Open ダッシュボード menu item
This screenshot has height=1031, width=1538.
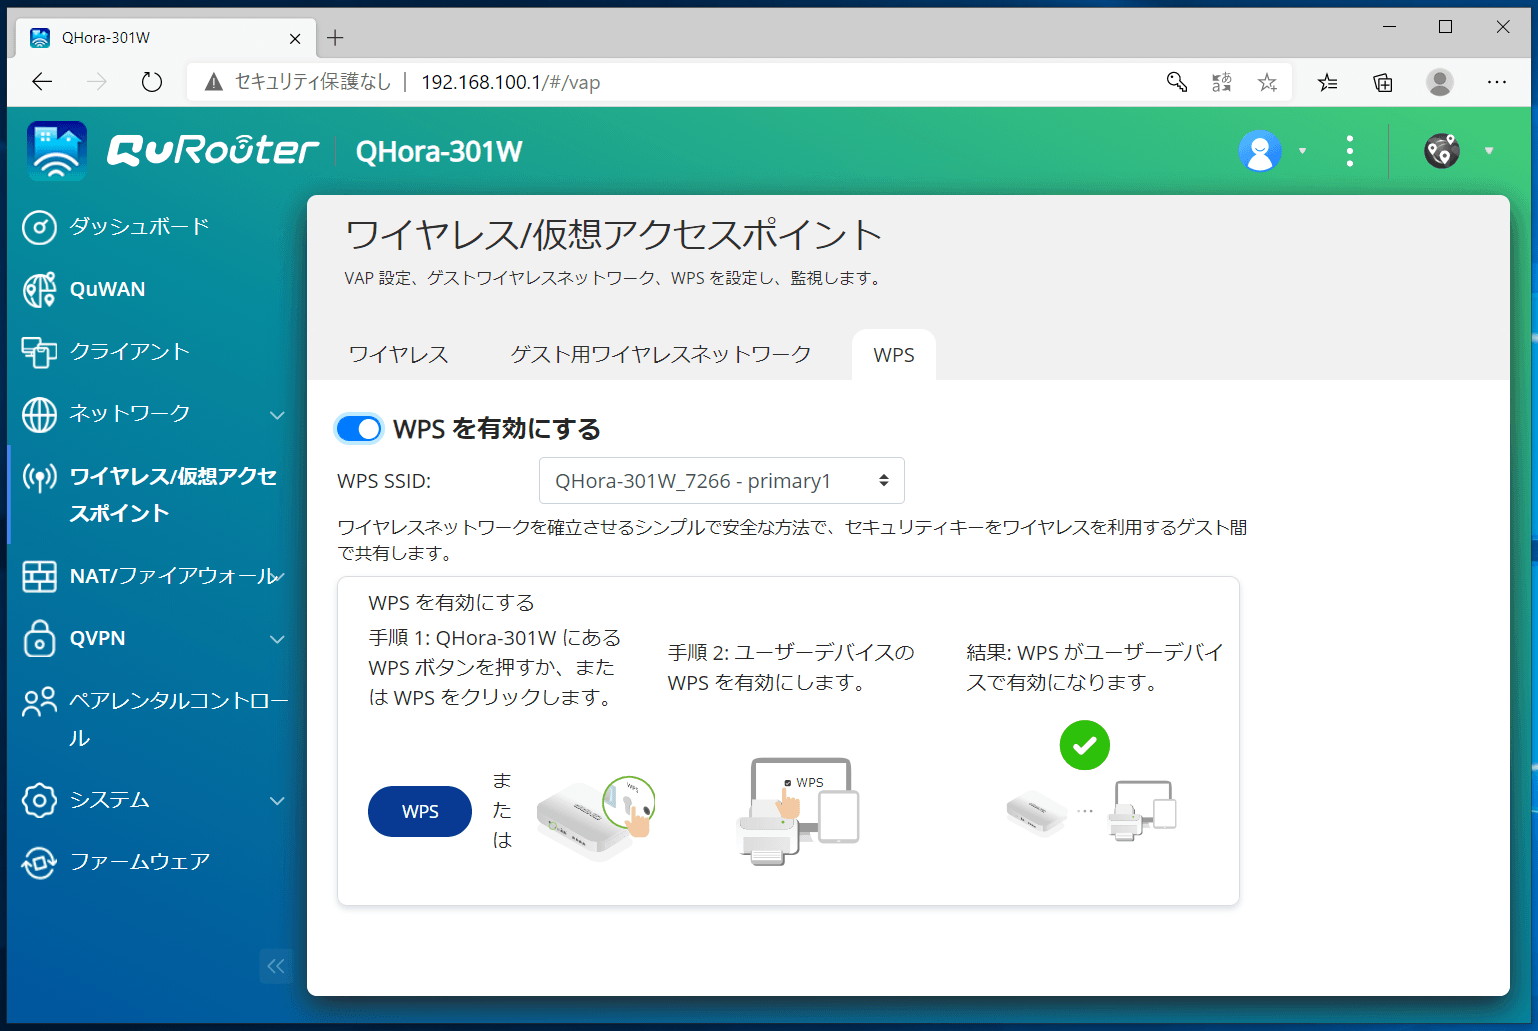tap(140, 227)
